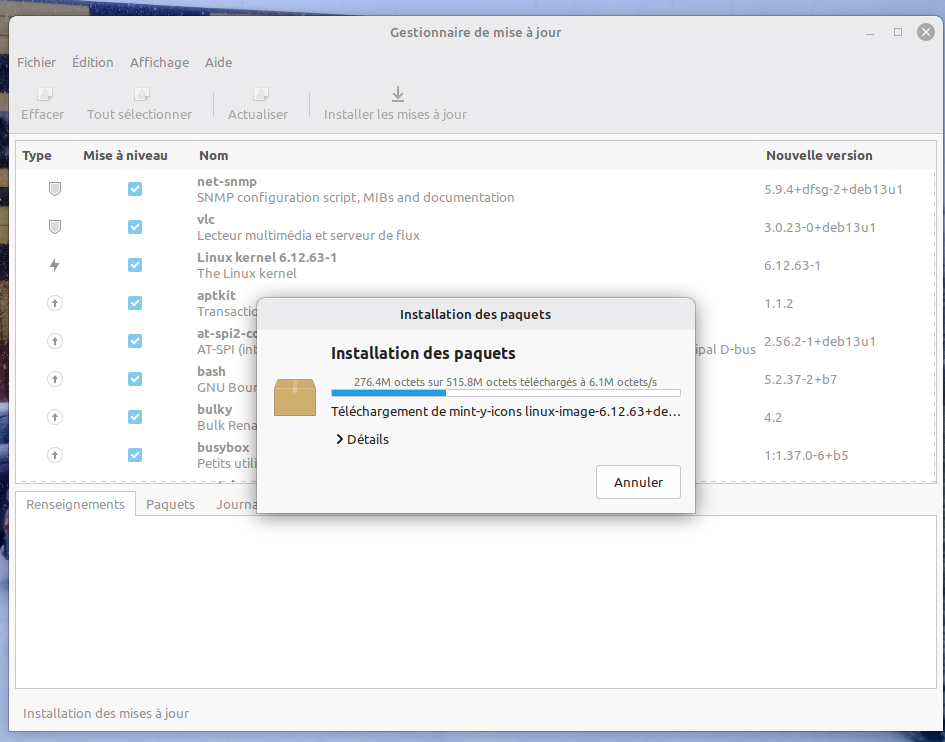Click the Effacer toolbar icon

click(x=43, y=95)
